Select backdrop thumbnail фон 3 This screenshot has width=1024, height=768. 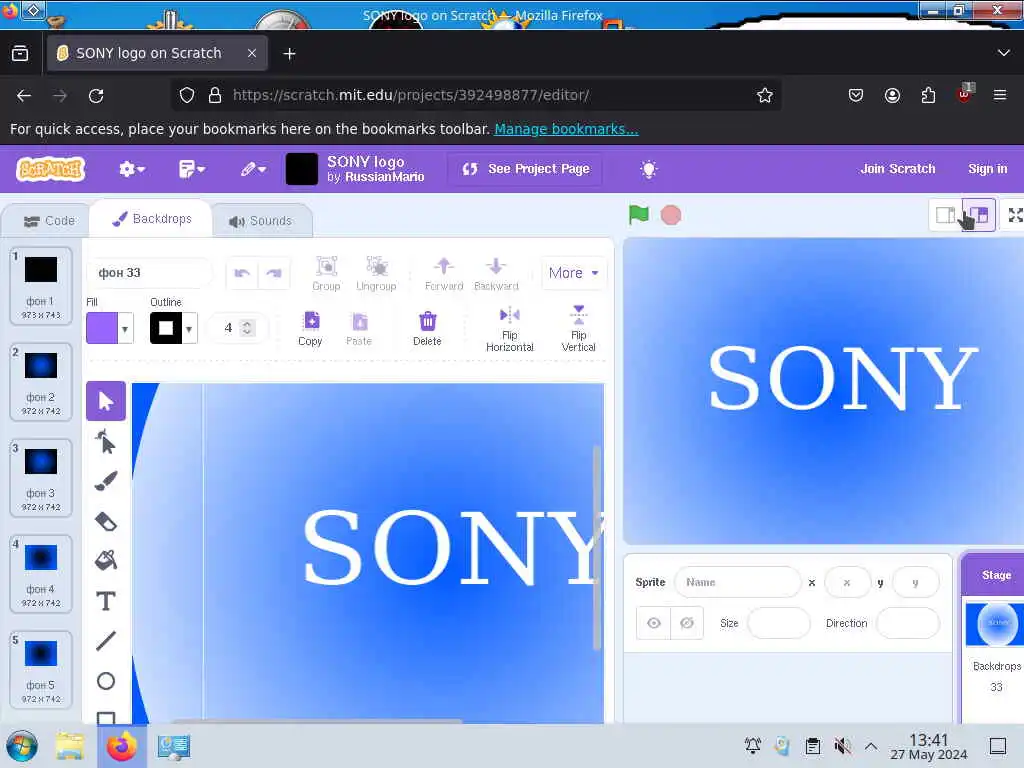coord(40,477)
